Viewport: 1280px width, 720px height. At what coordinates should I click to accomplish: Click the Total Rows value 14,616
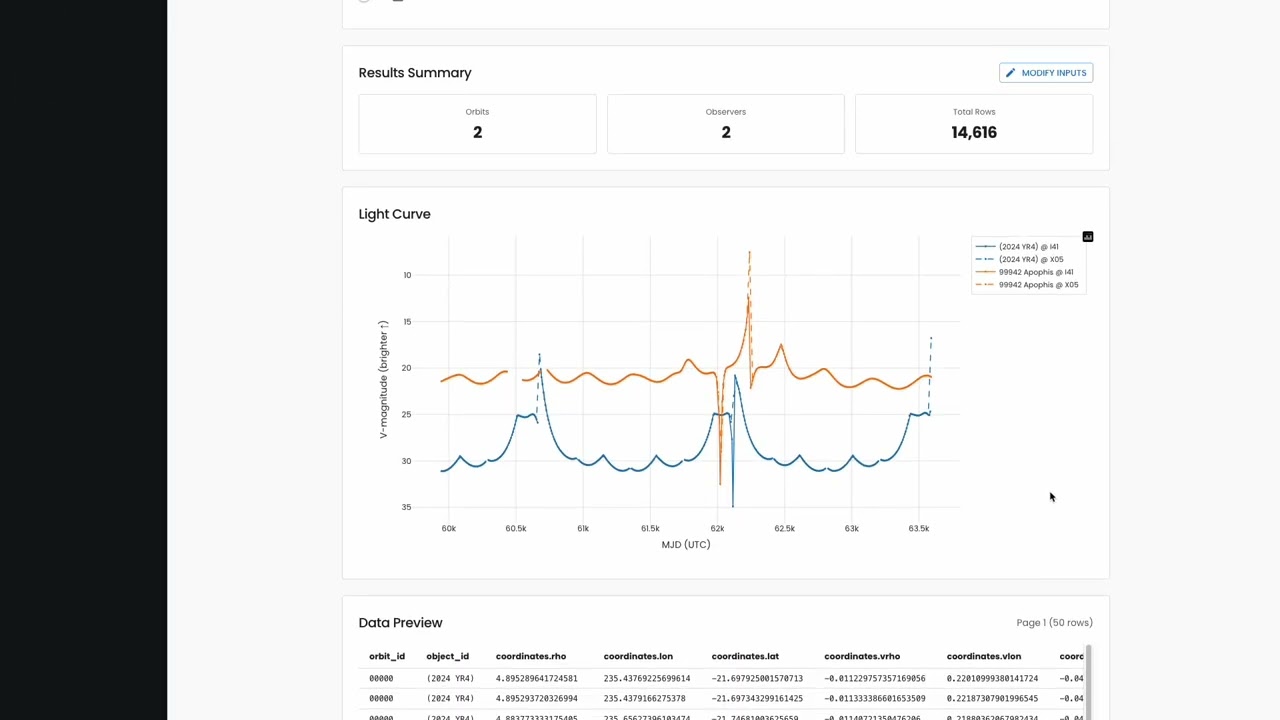(974, 132)
